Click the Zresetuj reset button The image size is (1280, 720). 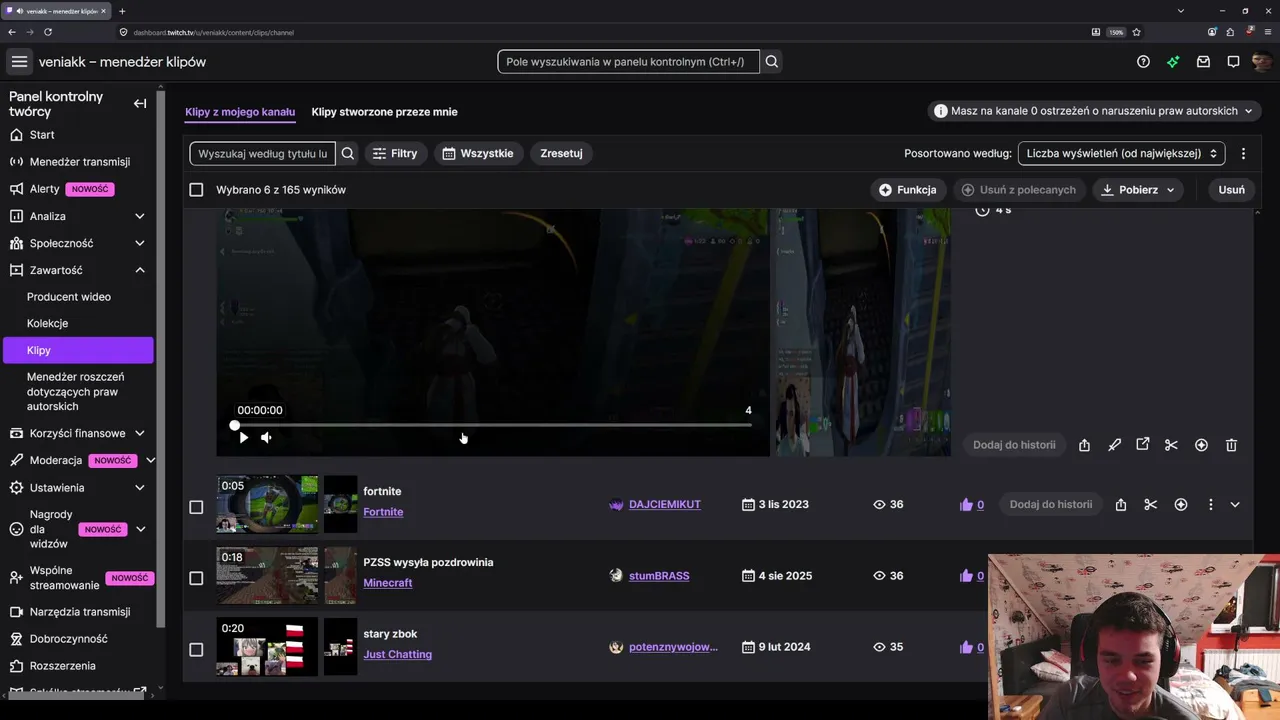coord(561,153)
